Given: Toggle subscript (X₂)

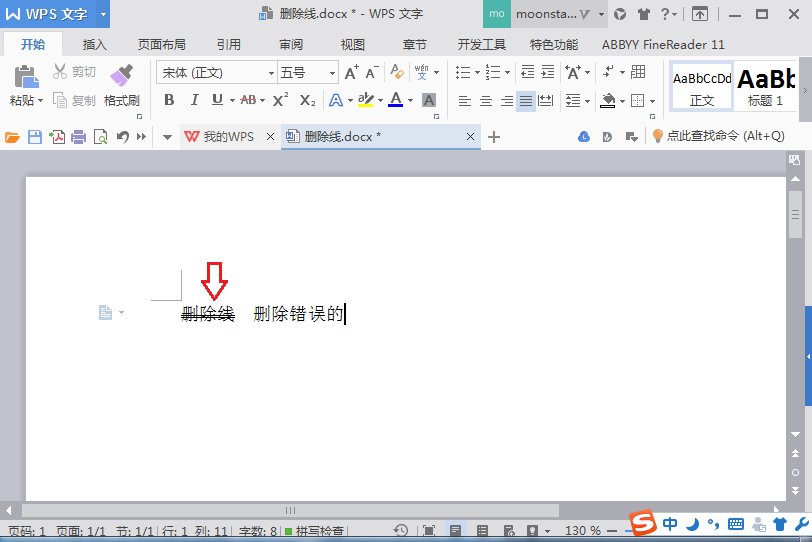Looking at the screenshot, I should 308,100.
